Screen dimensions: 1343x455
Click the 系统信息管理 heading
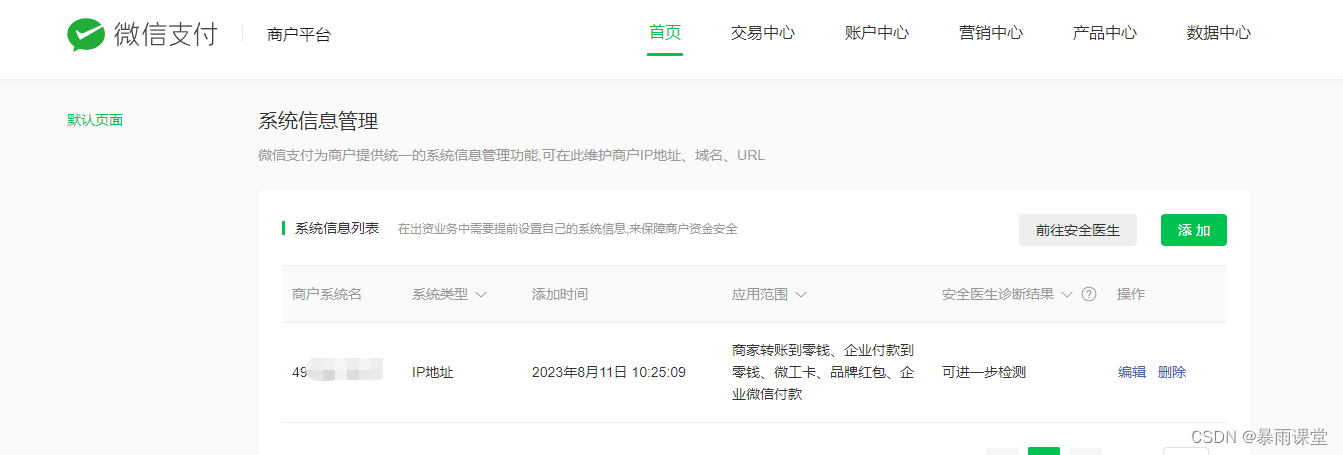point(318,122)
